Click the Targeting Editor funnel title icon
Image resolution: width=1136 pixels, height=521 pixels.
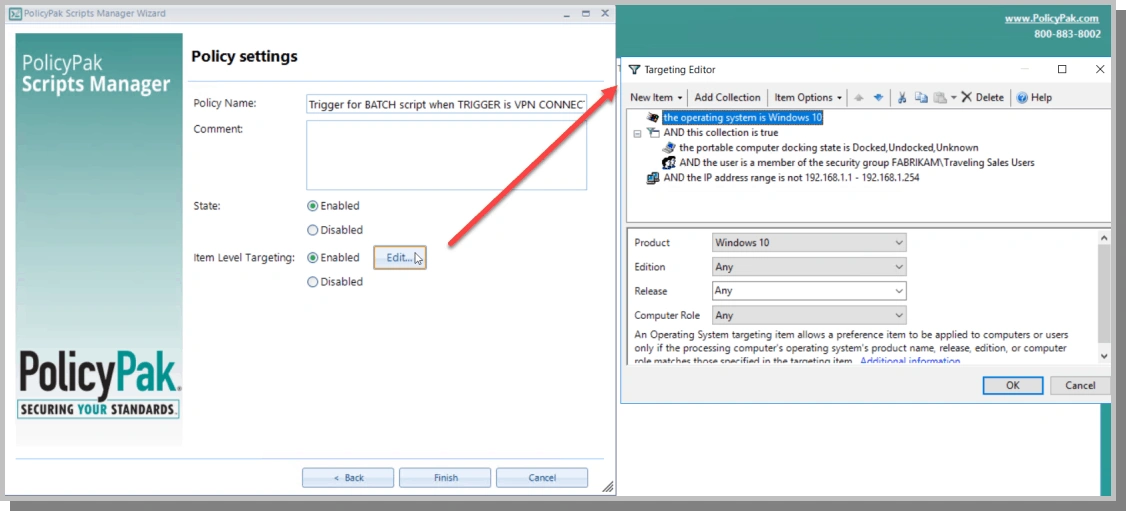coord(635,70)
